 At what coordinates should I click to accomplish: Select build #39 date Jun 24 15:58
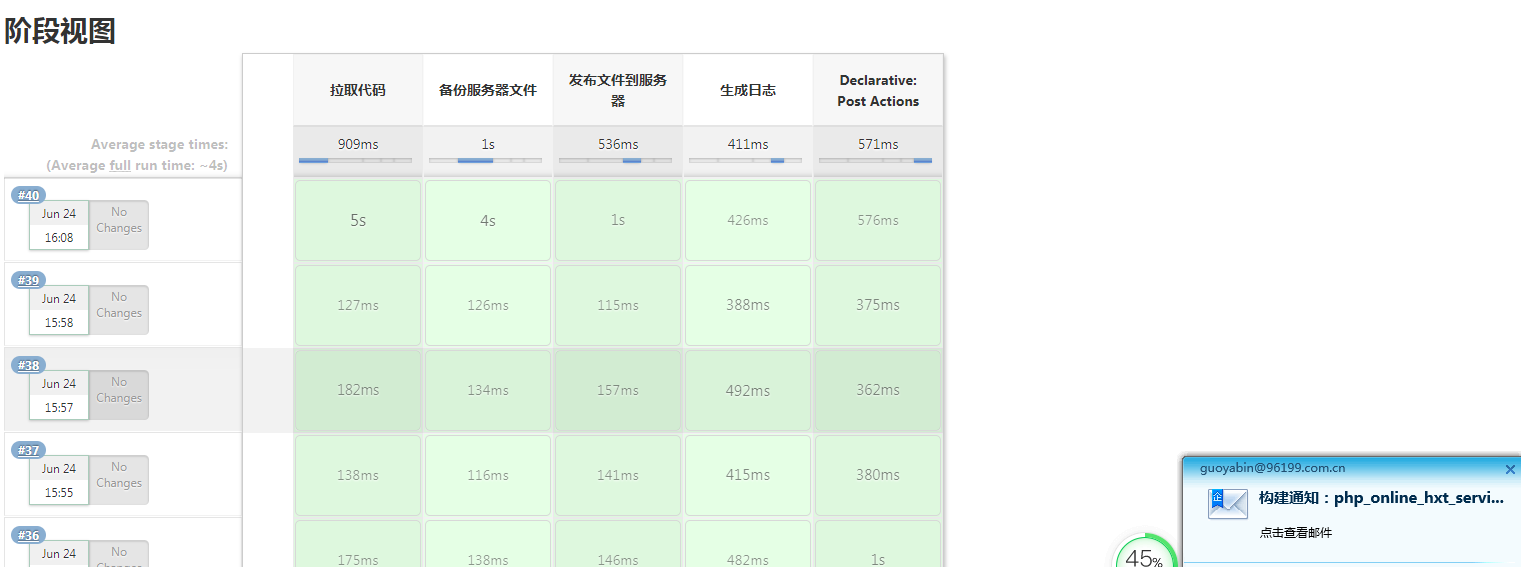59,310
